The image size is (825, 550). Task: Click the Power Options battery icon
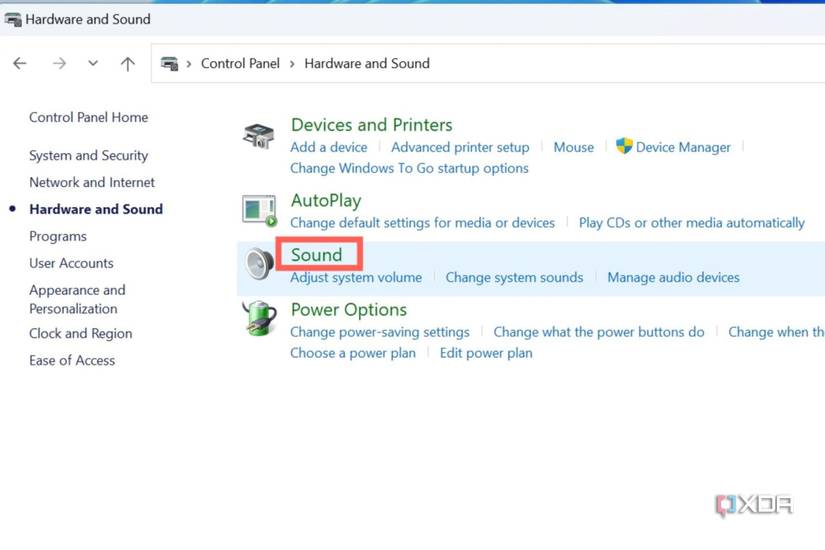click(x=259, y=318)
